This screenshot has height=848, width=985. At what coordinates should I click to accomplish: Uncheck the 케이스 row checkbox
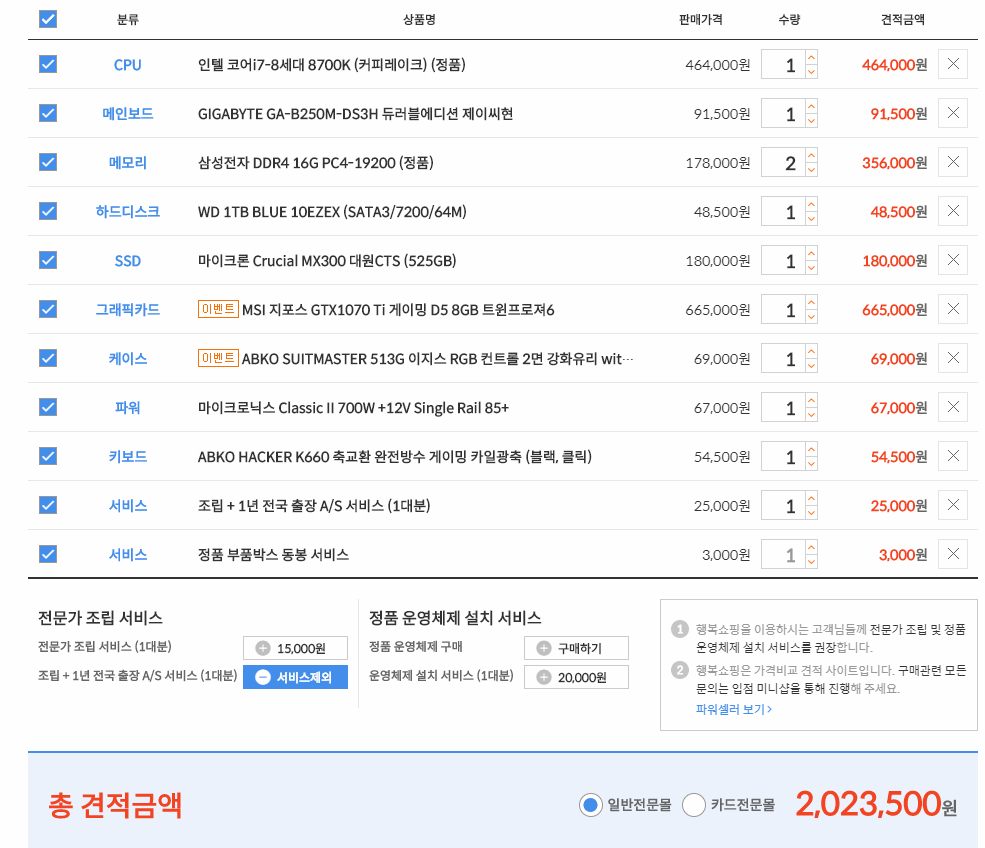pyautogui.click(x=48, y=358)
